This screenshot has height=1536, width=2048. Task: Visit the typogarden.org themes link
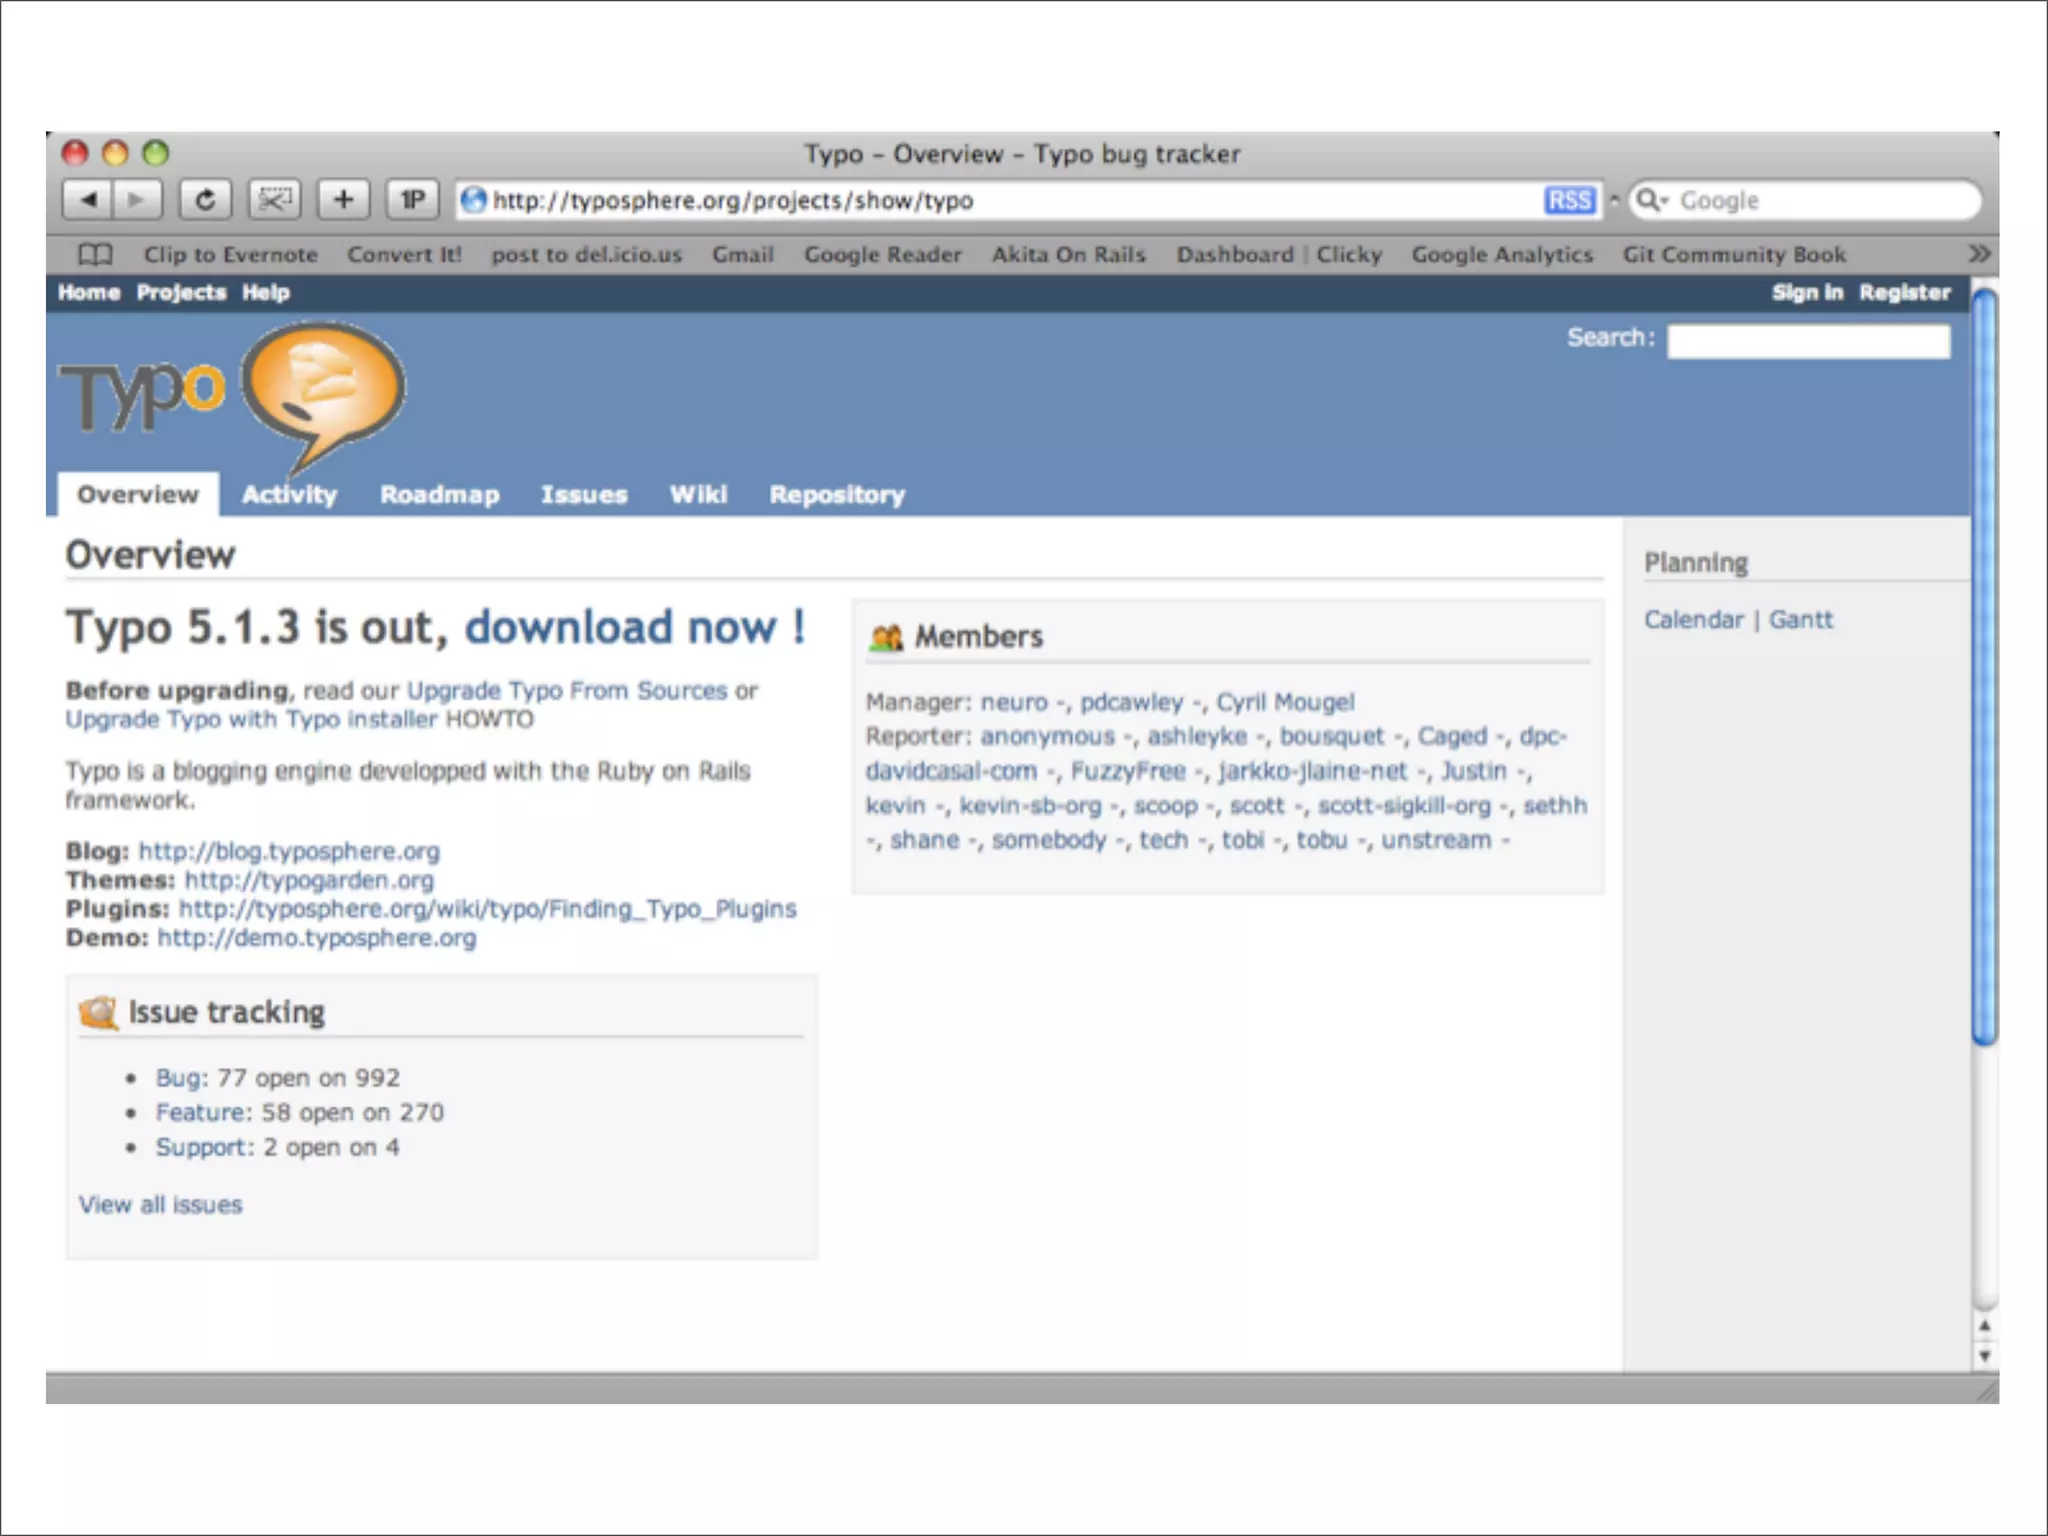coord(309,880)
